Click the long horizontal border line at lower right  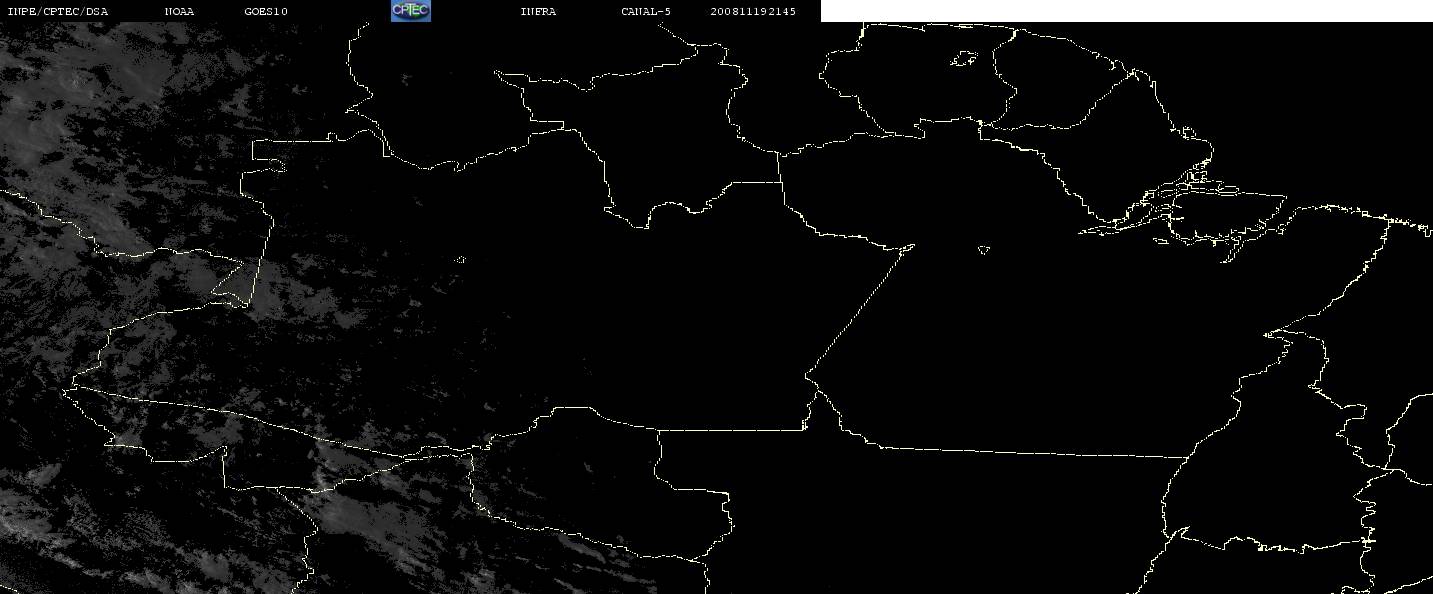click(1030, 452)
